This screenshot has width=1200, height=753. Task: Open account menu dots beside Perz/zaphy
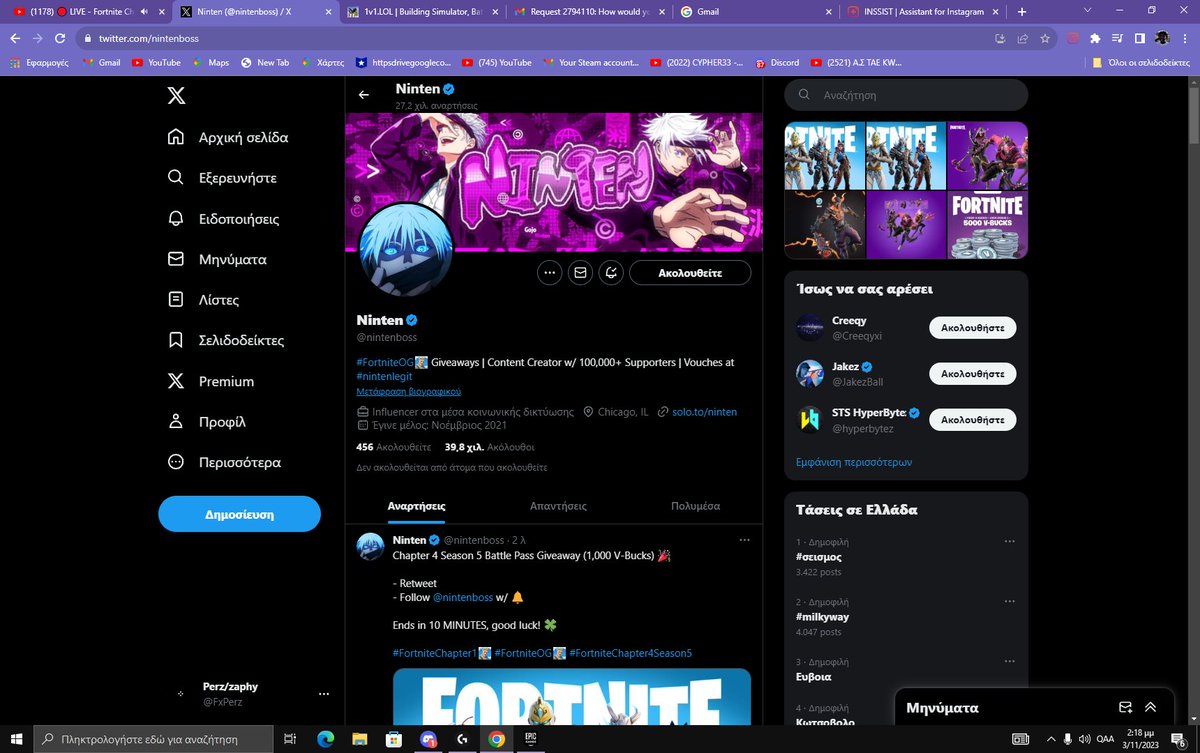[x=323, y=694]
